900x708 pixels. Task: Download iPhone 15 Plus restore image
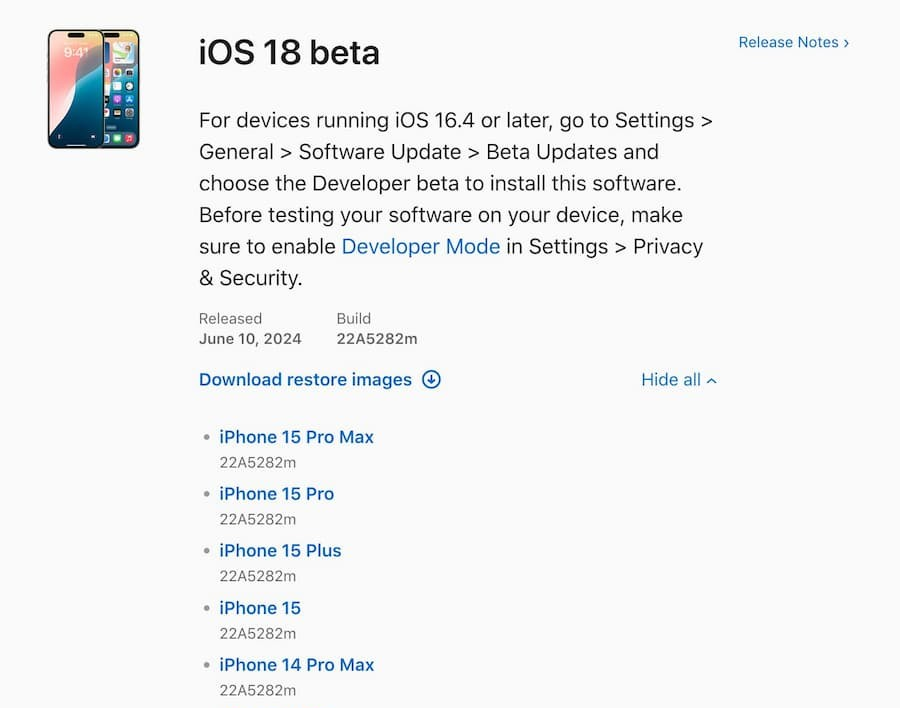coord(280,551)
